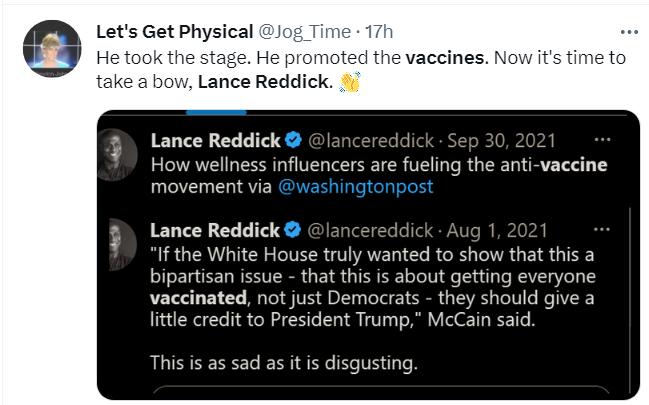Image resolution: width=649 pixels, height=405 pixels.
Task: Click the scrollbar beside the quoted tweets
Action: [x=629, y=300]
